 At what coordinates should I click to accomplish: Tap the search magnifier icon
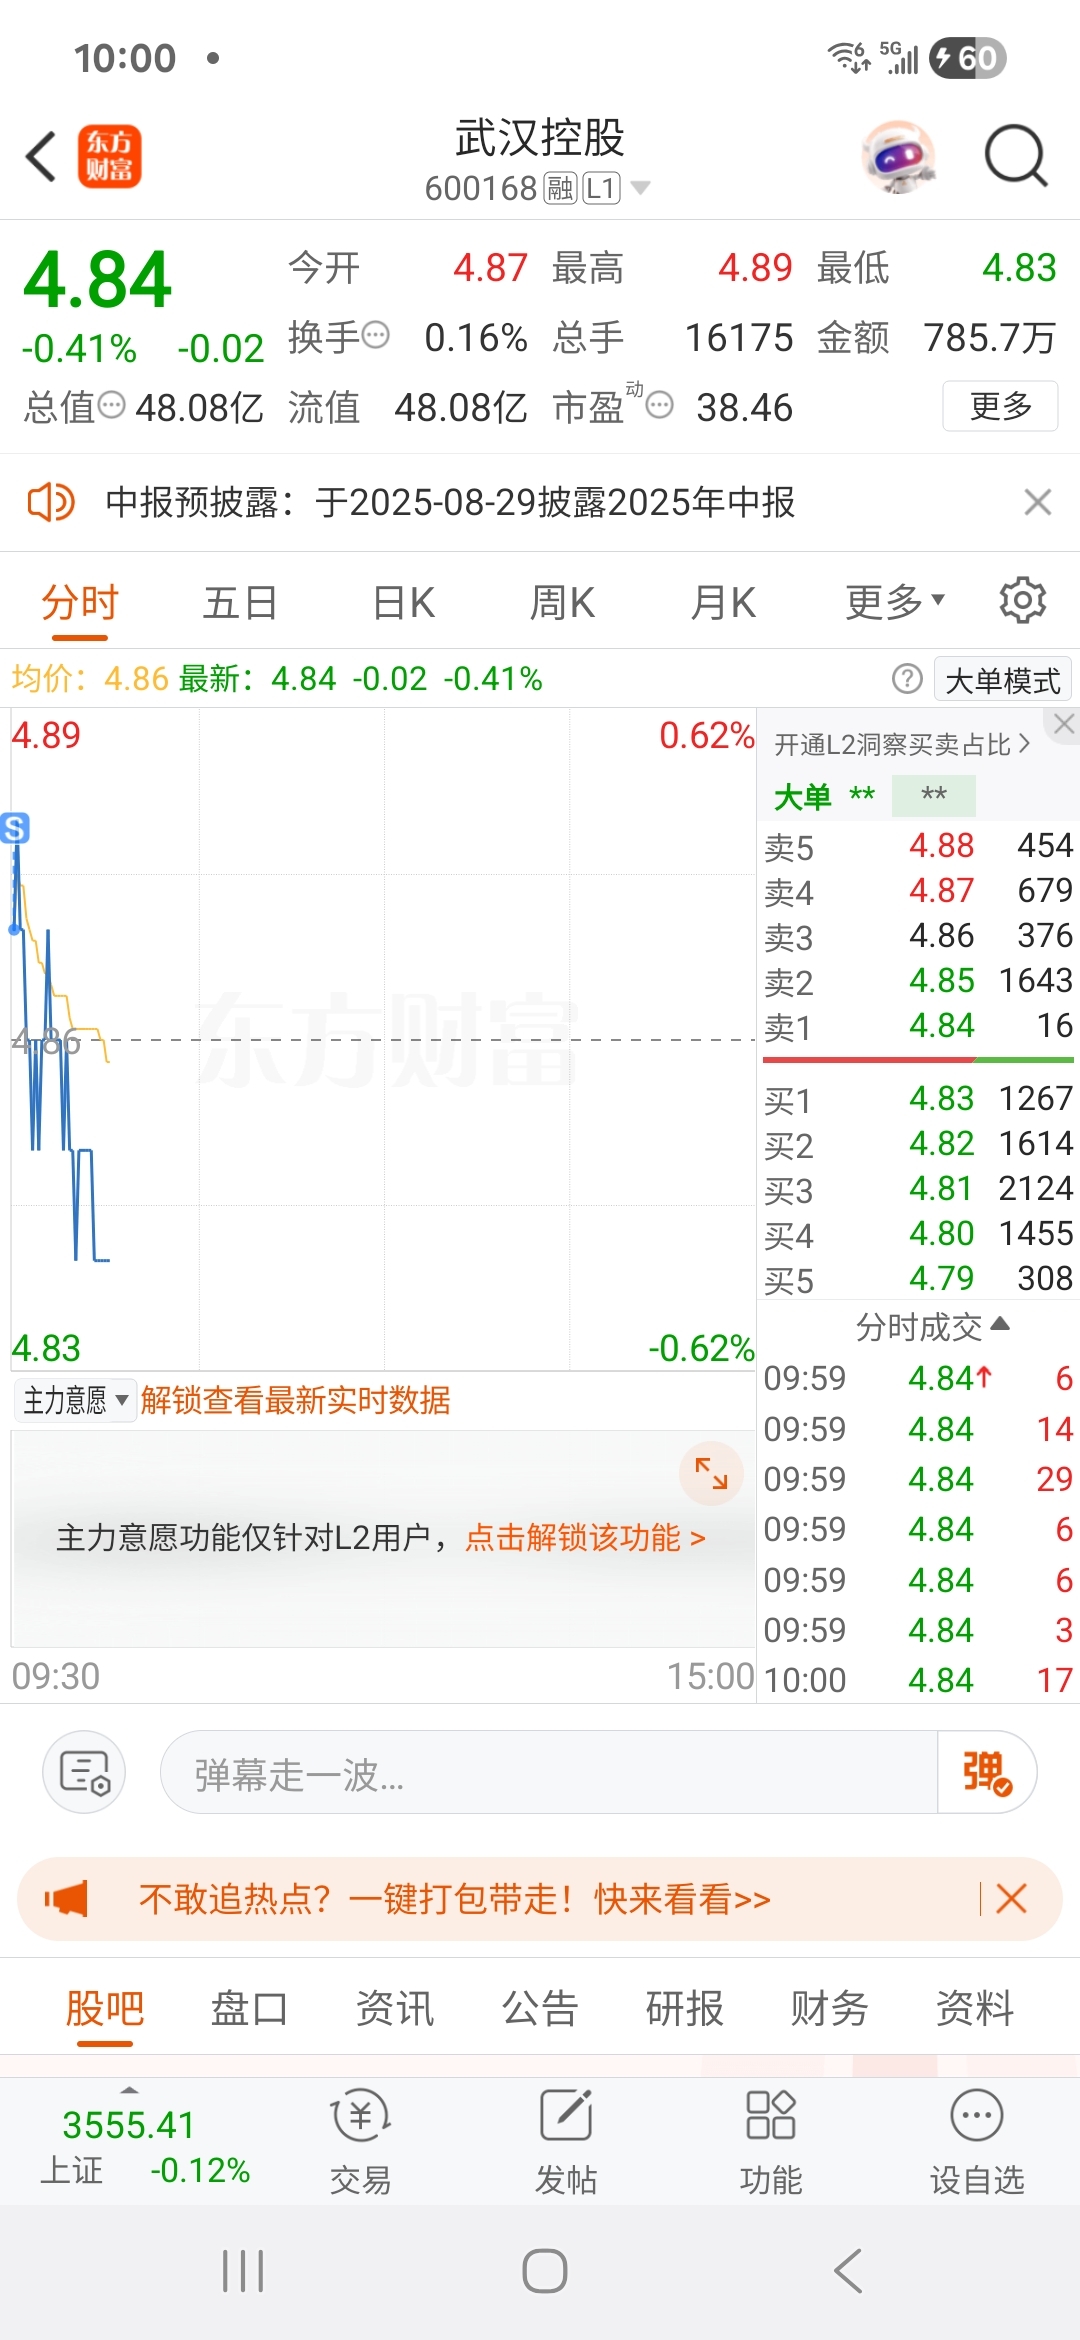1015,157
